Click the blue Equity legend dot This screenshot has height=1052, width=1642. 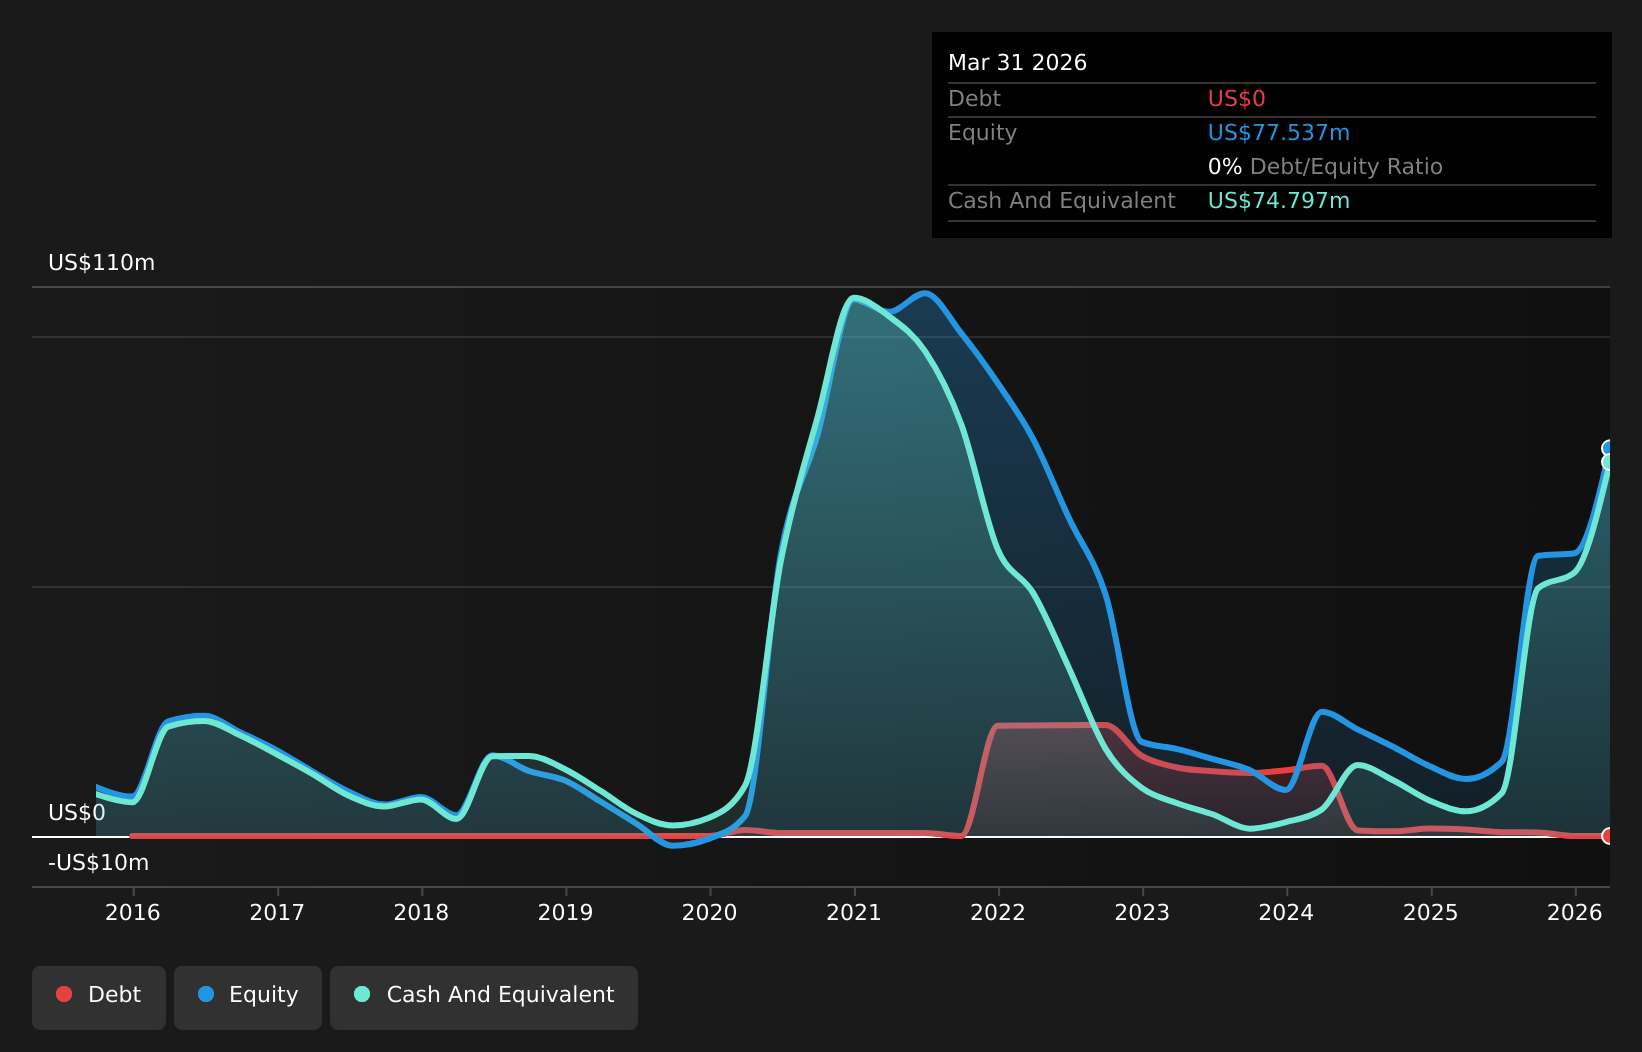point(206,994)
